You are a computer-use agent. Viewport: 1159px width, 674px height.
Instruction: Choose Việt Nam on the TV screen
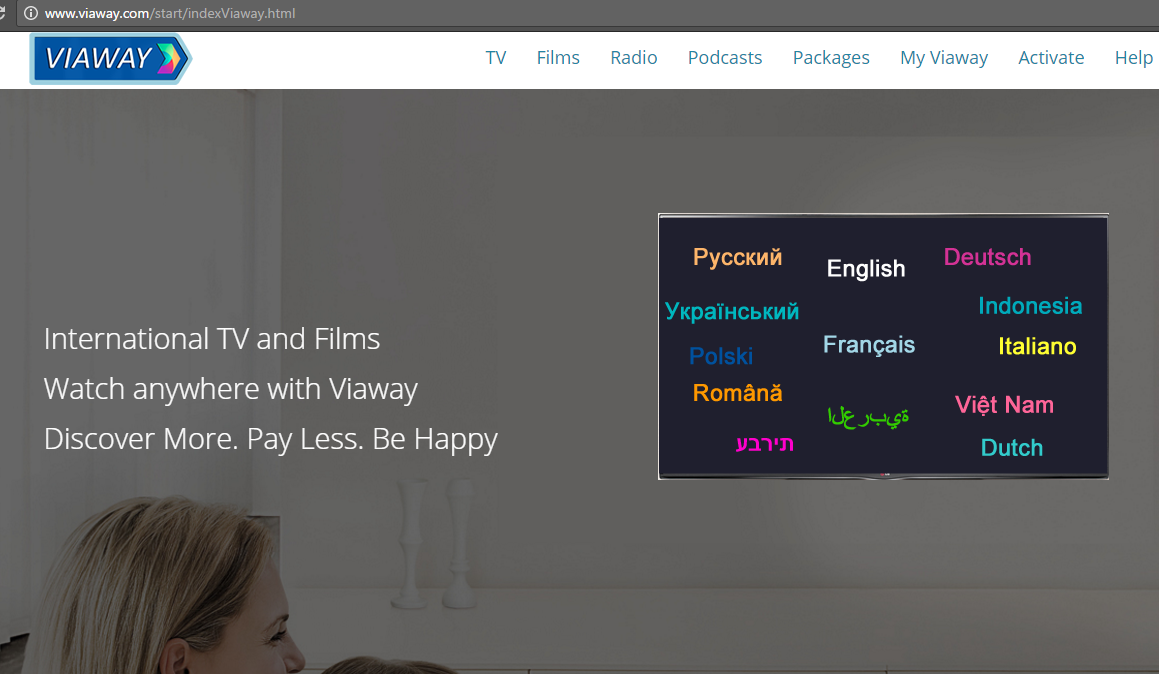coord(1004,405)
